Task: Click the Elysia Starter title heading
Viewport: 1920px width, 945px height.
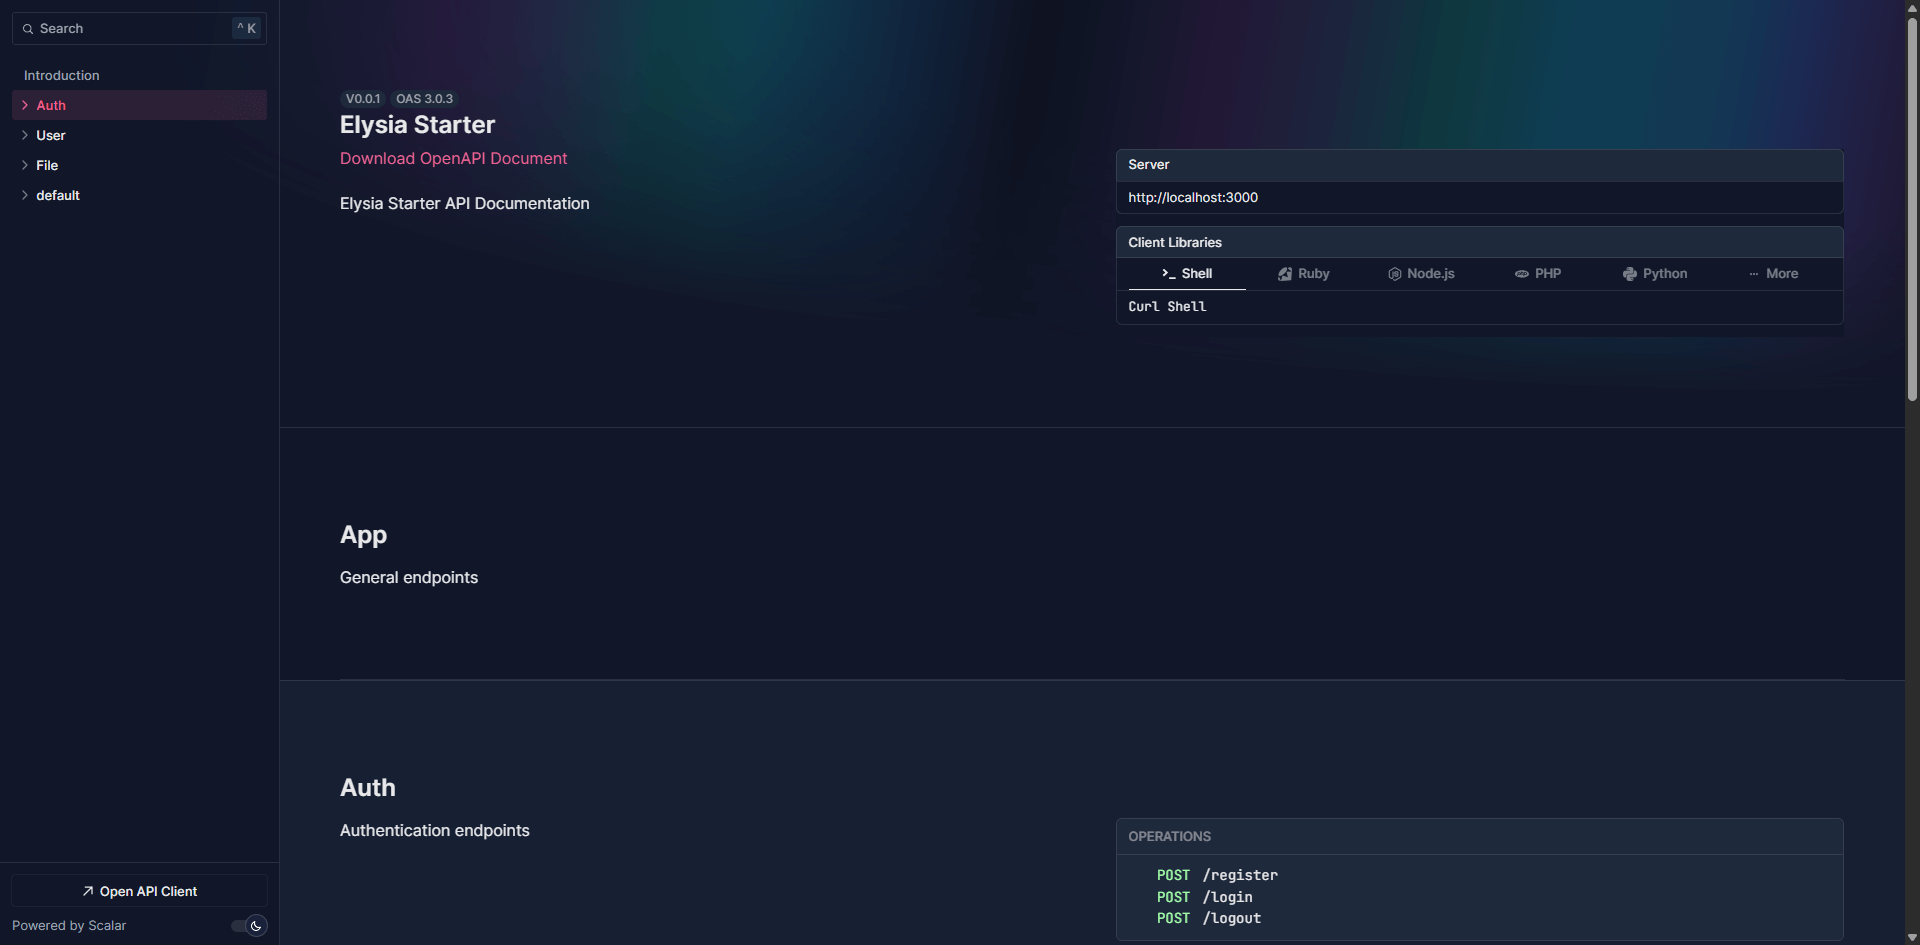Action: click(417, 125)
